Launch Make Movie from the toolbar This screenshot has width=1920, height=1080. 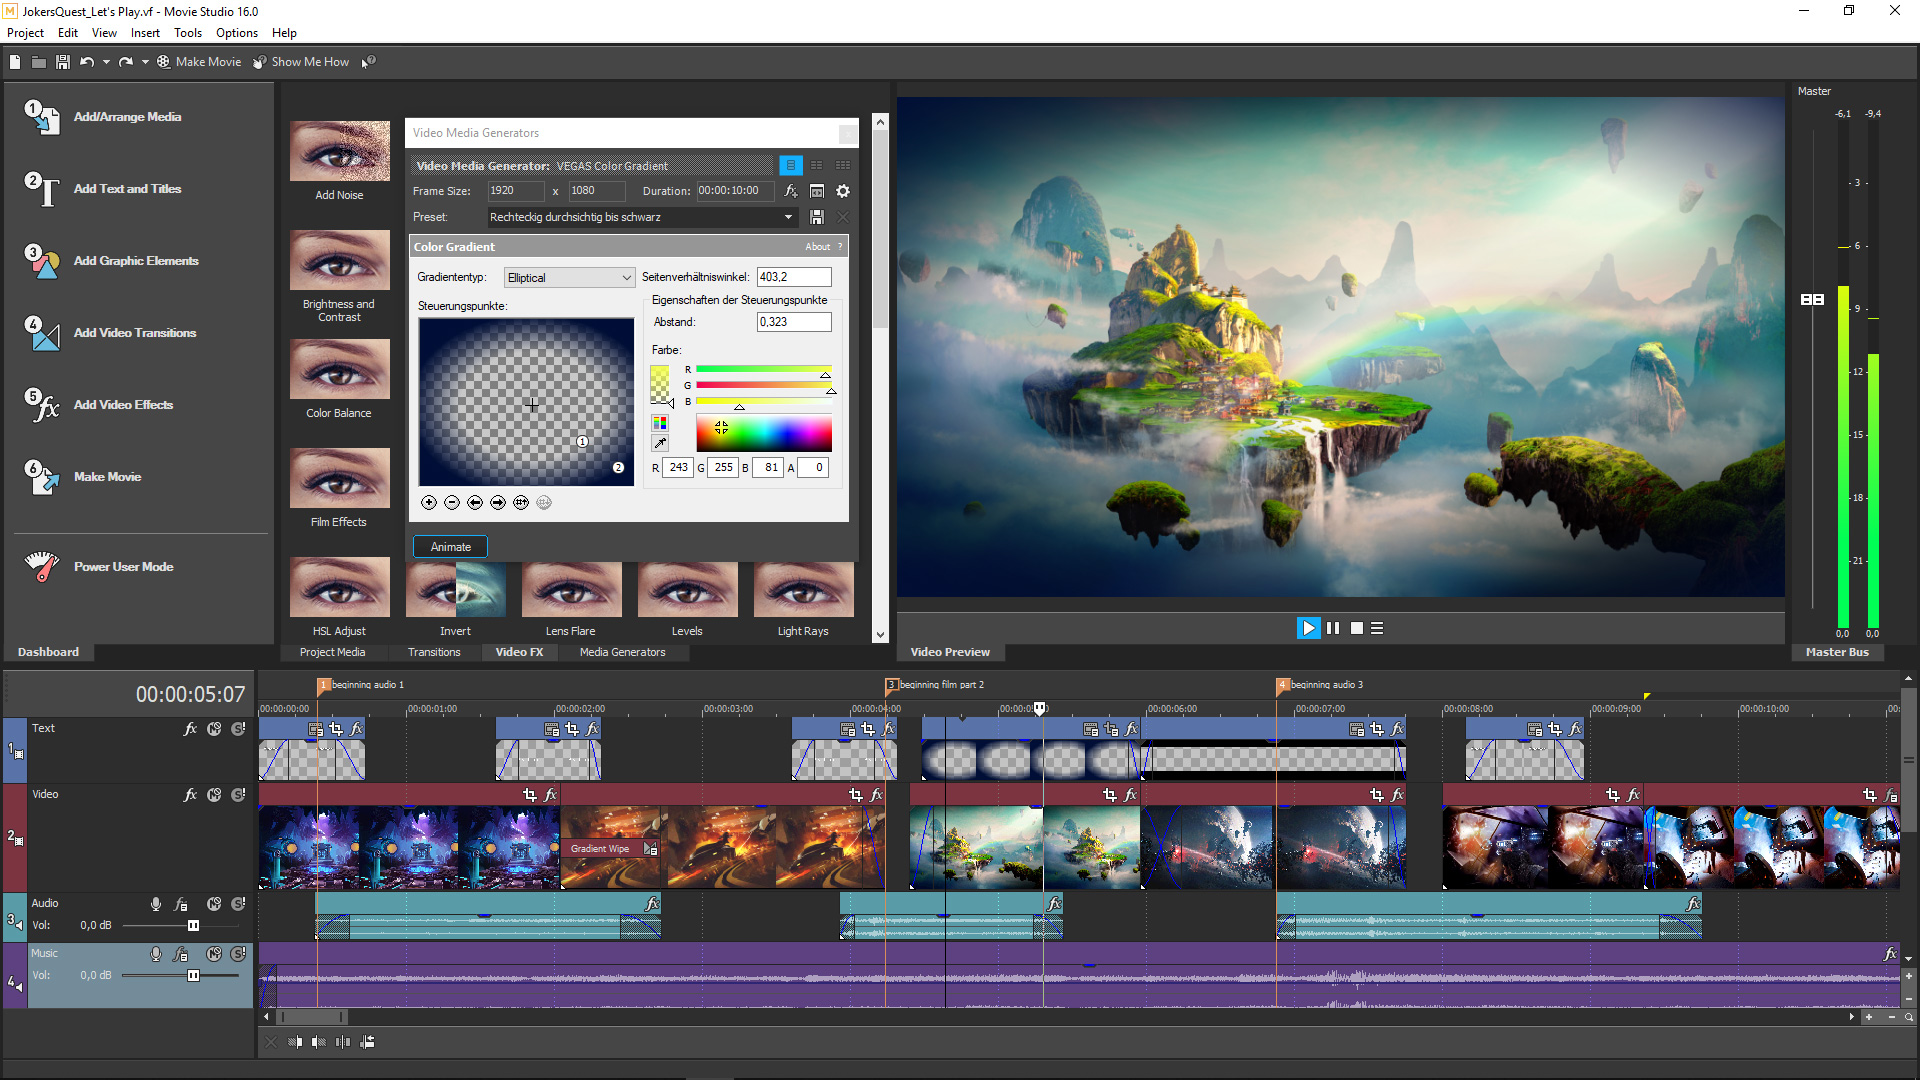pos(200,61)
